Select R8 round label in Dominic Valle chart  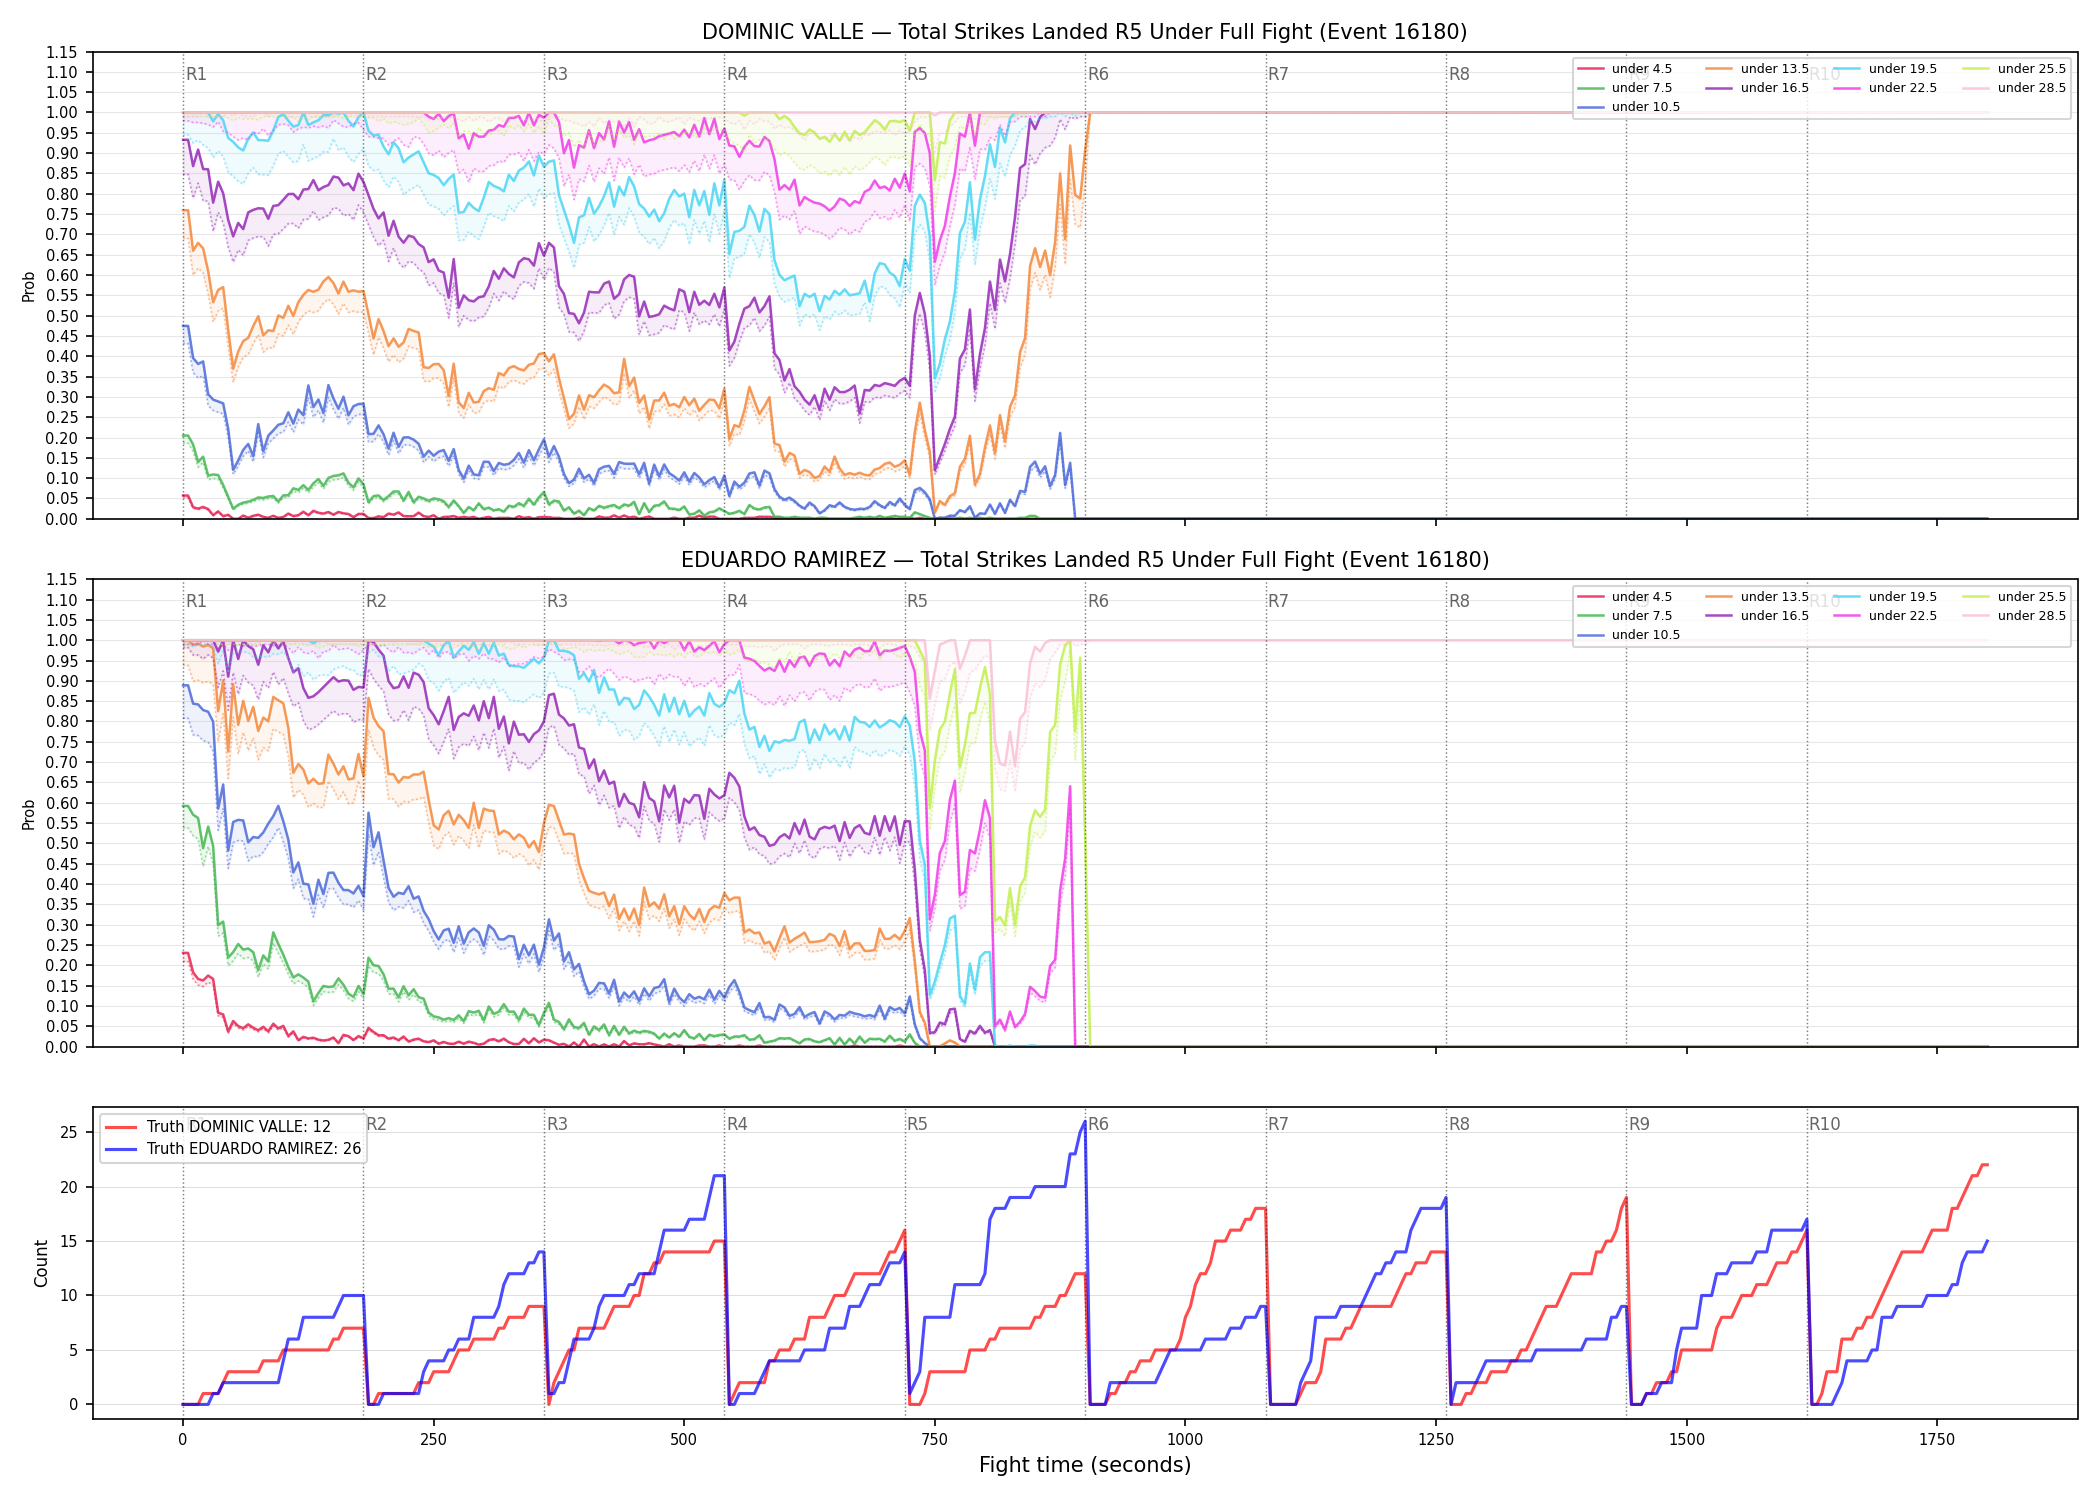pyautogui.click(x=1459, y=74)
